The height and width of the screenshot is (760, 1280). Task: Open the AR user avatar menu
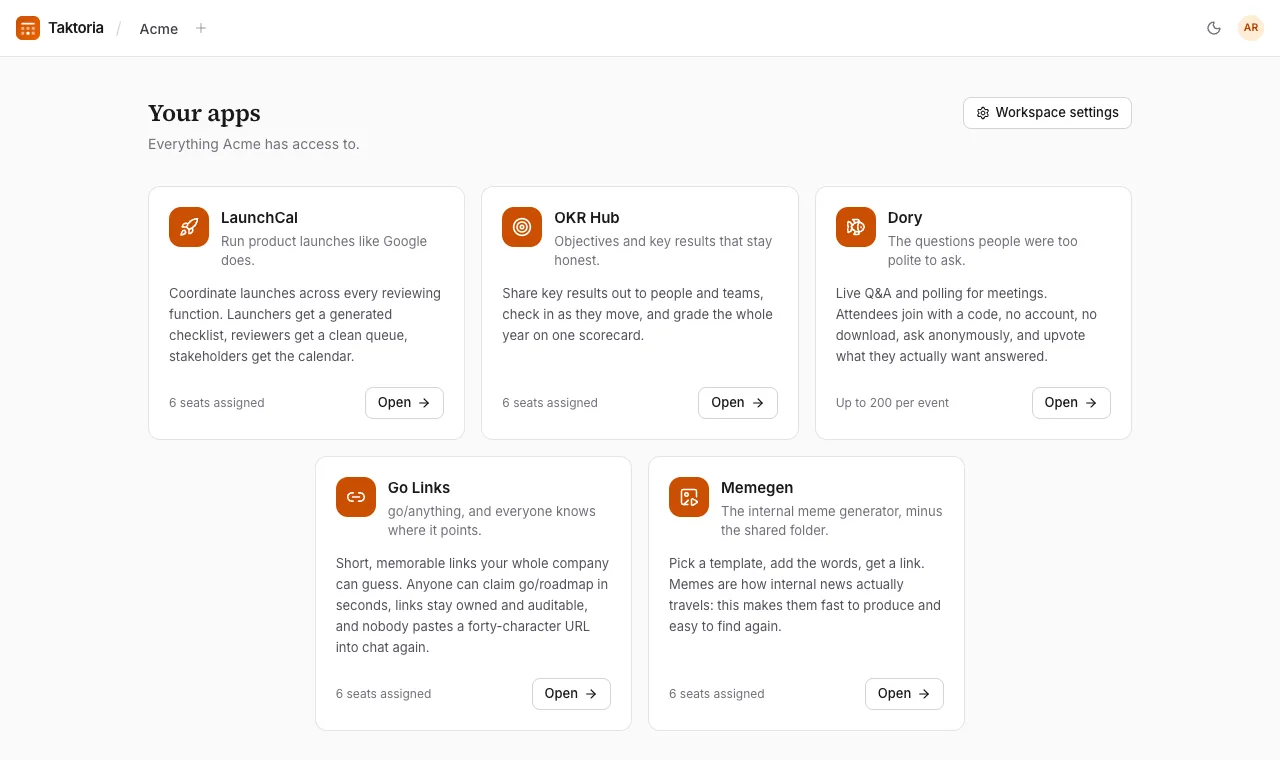pos(1251,28)
